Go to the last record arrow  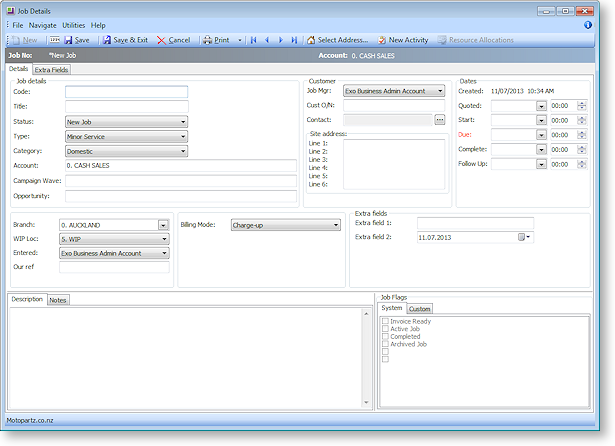click(x=294, y=40)
